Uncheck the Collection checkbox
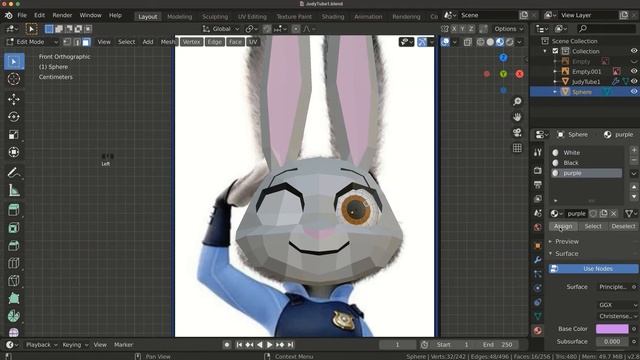This screenshot has height=360, width=640. [555, 51]
